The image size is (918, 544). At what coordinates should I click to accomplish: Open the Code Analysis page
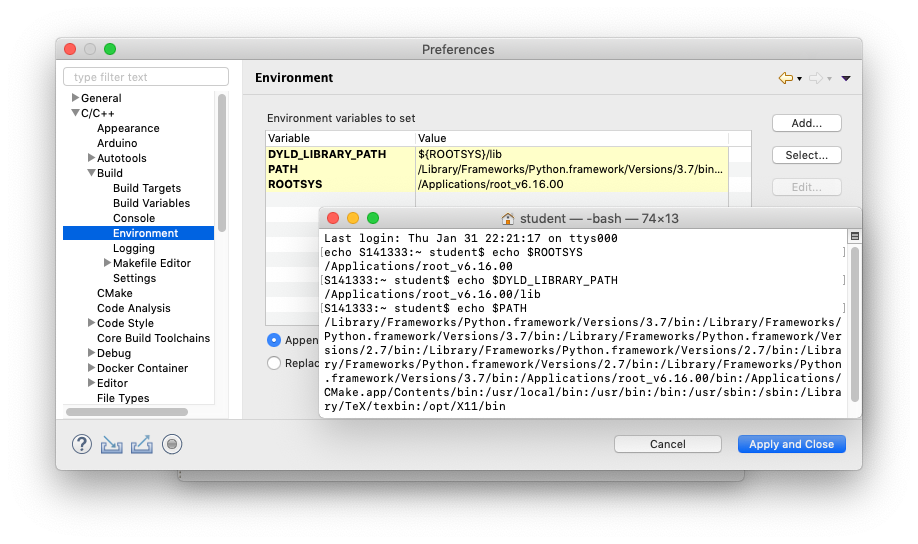[x=134, y=308]
